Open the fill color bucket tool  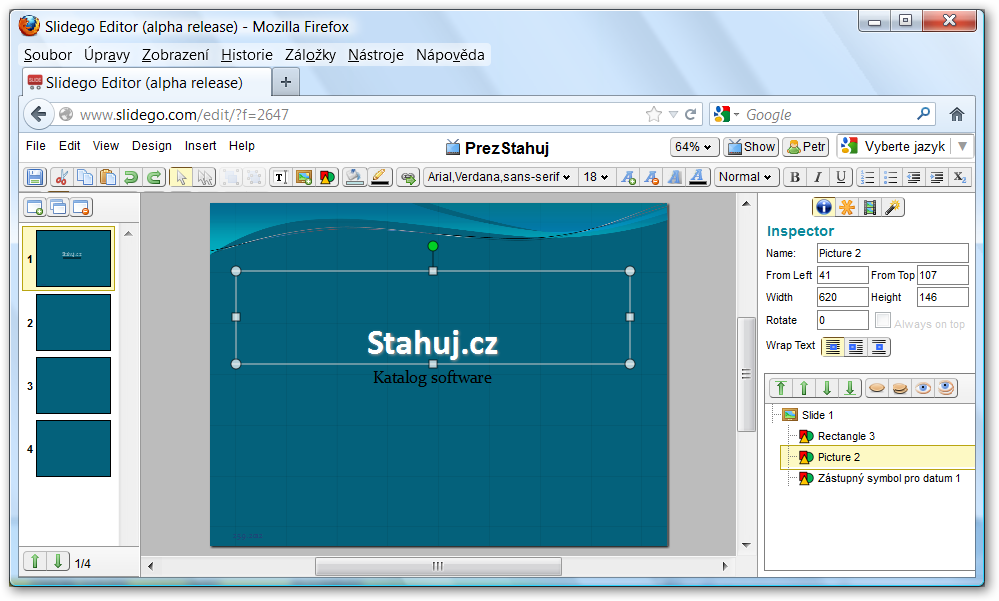[x=354, y=177]
